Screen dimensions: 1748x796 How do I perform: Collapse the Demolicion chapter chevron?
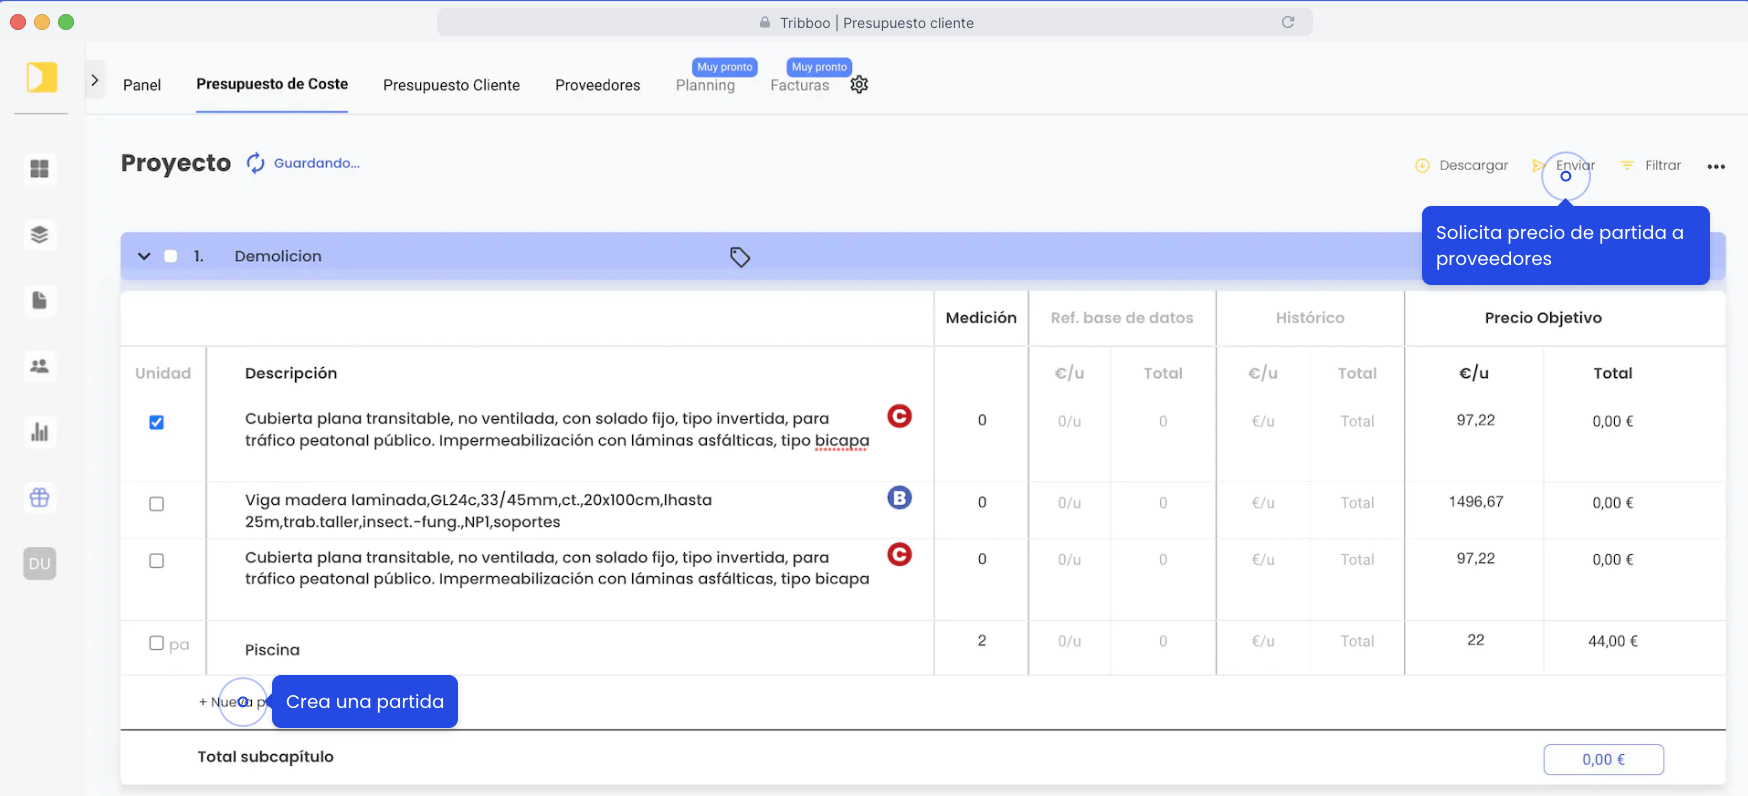[144, 256]
